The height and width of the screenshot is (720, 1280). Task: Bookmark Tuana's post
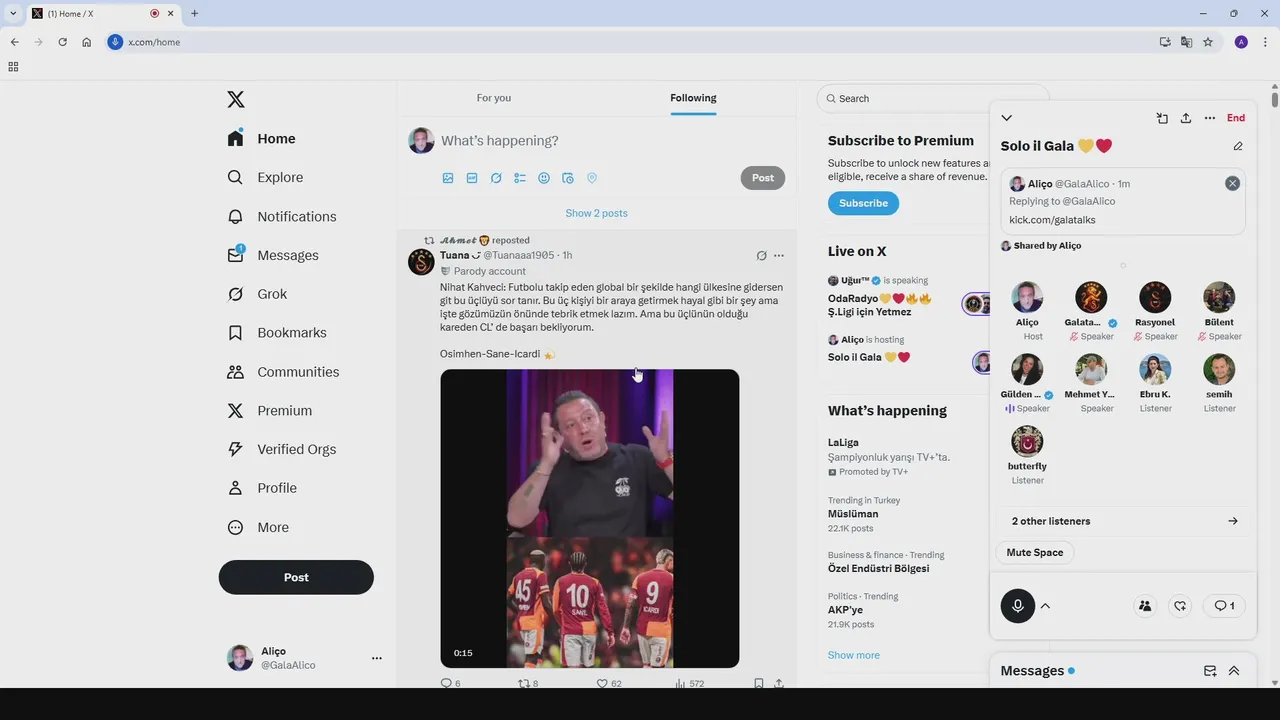(x=759, y=684)
